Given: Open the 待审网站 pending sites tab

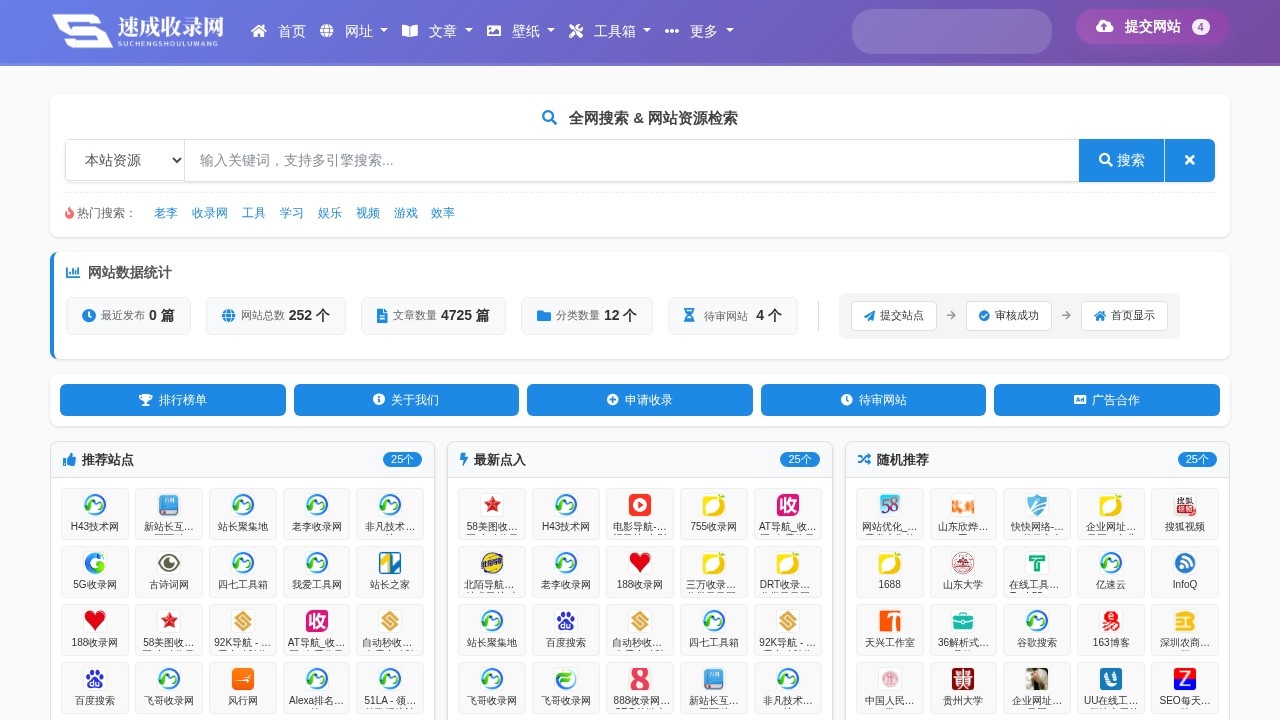Looking at the screenshot, I should [x=873, y=400].
